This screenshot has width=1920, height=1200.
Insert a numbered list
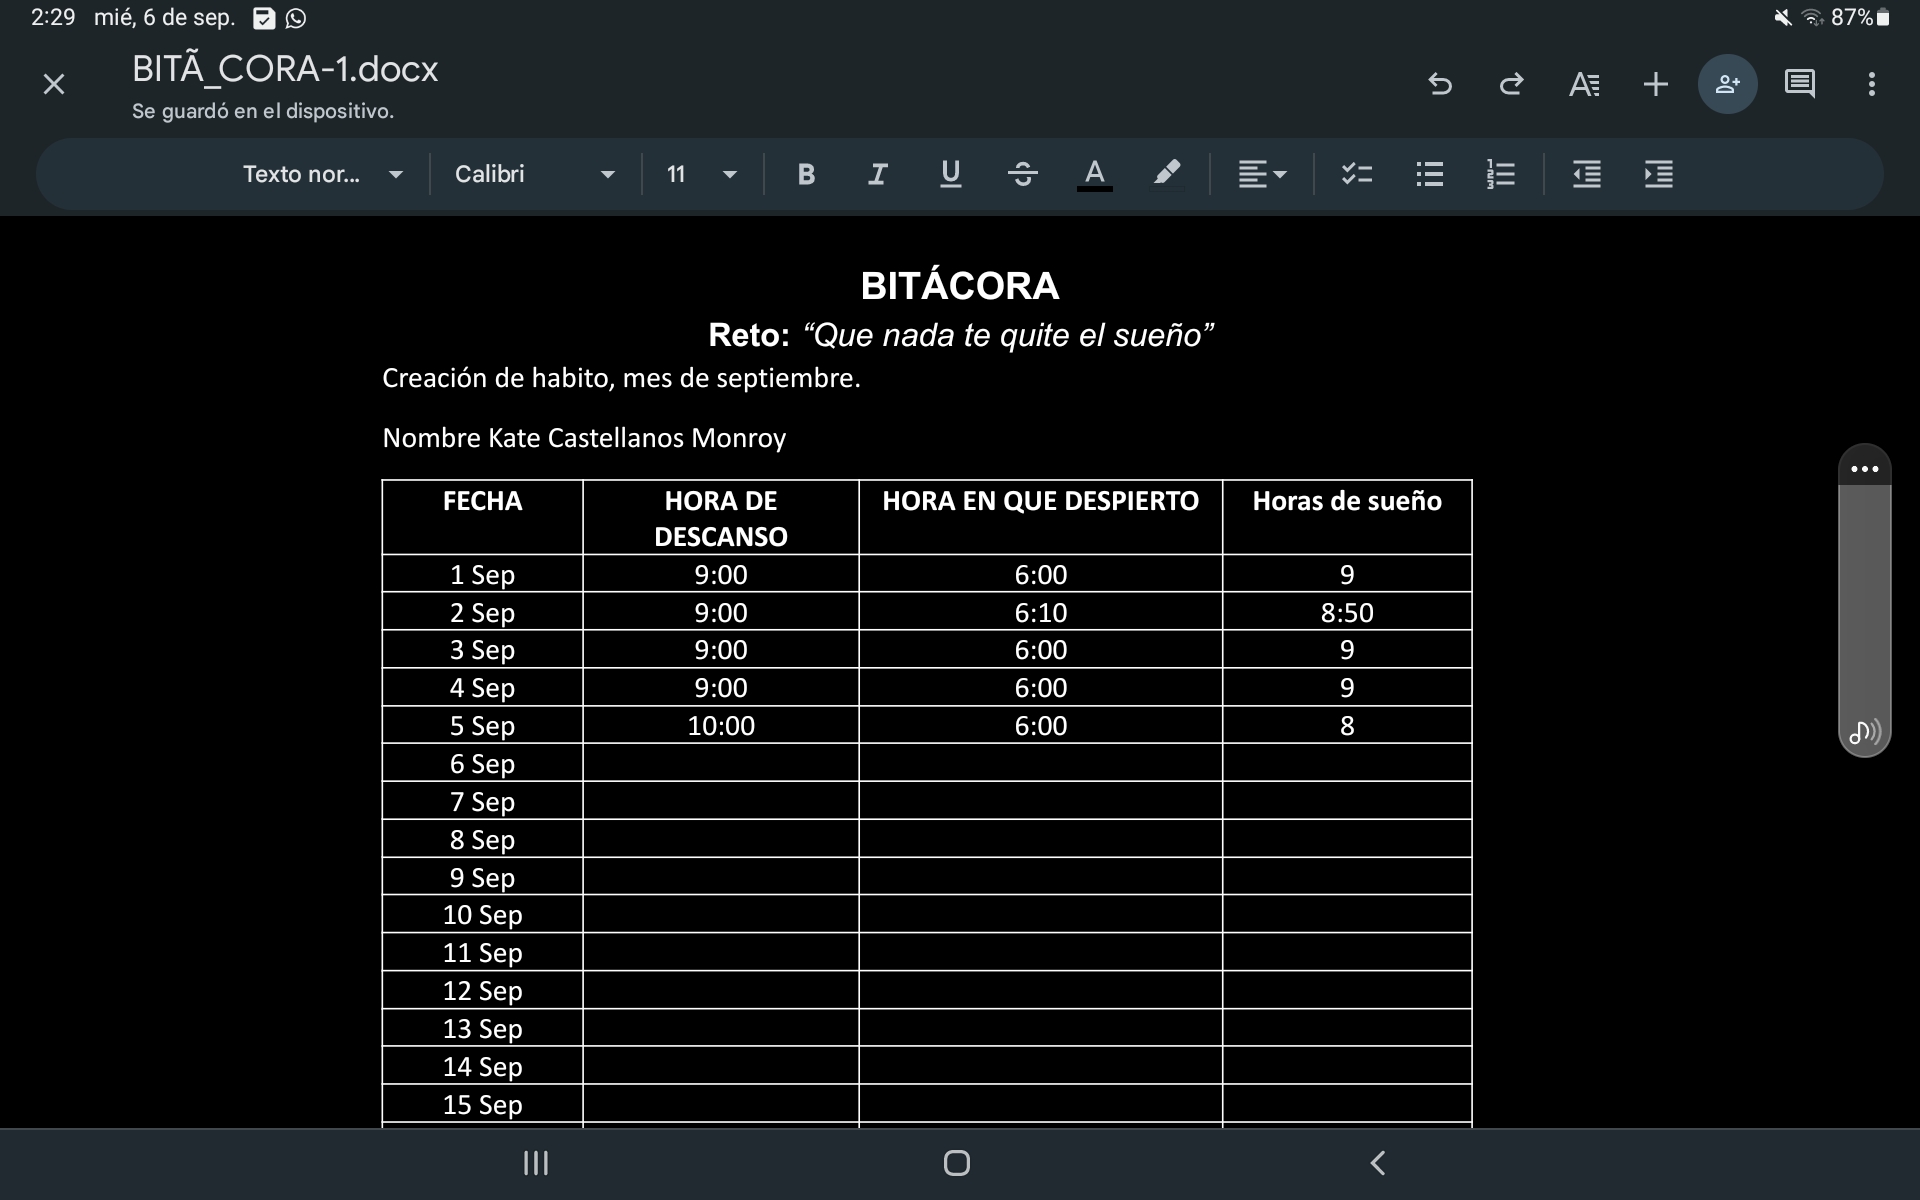(1501, 174)
